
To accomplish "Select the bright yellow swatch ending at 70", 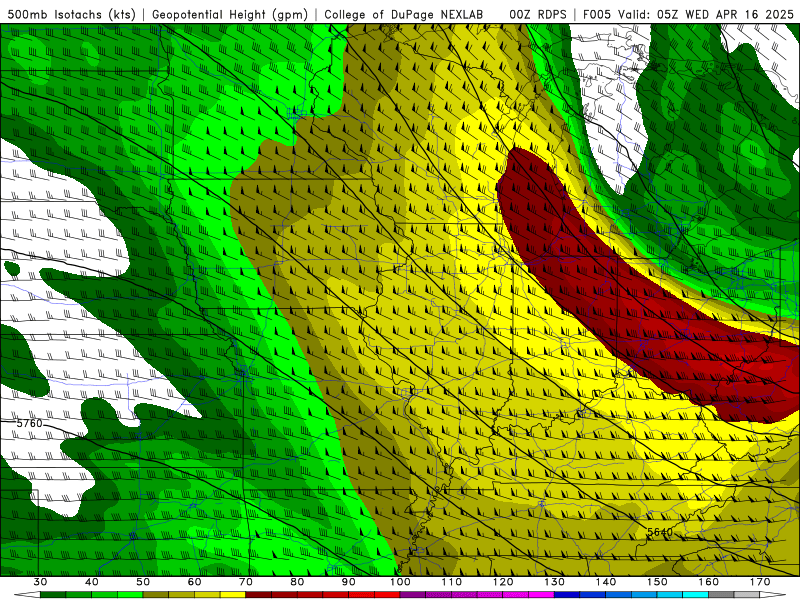I will tap(233, 595).
